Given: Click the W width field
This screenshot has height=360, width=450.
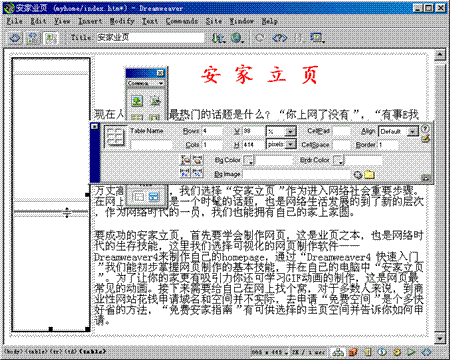Looking at the screenshot, I should [x=253, y=131].
